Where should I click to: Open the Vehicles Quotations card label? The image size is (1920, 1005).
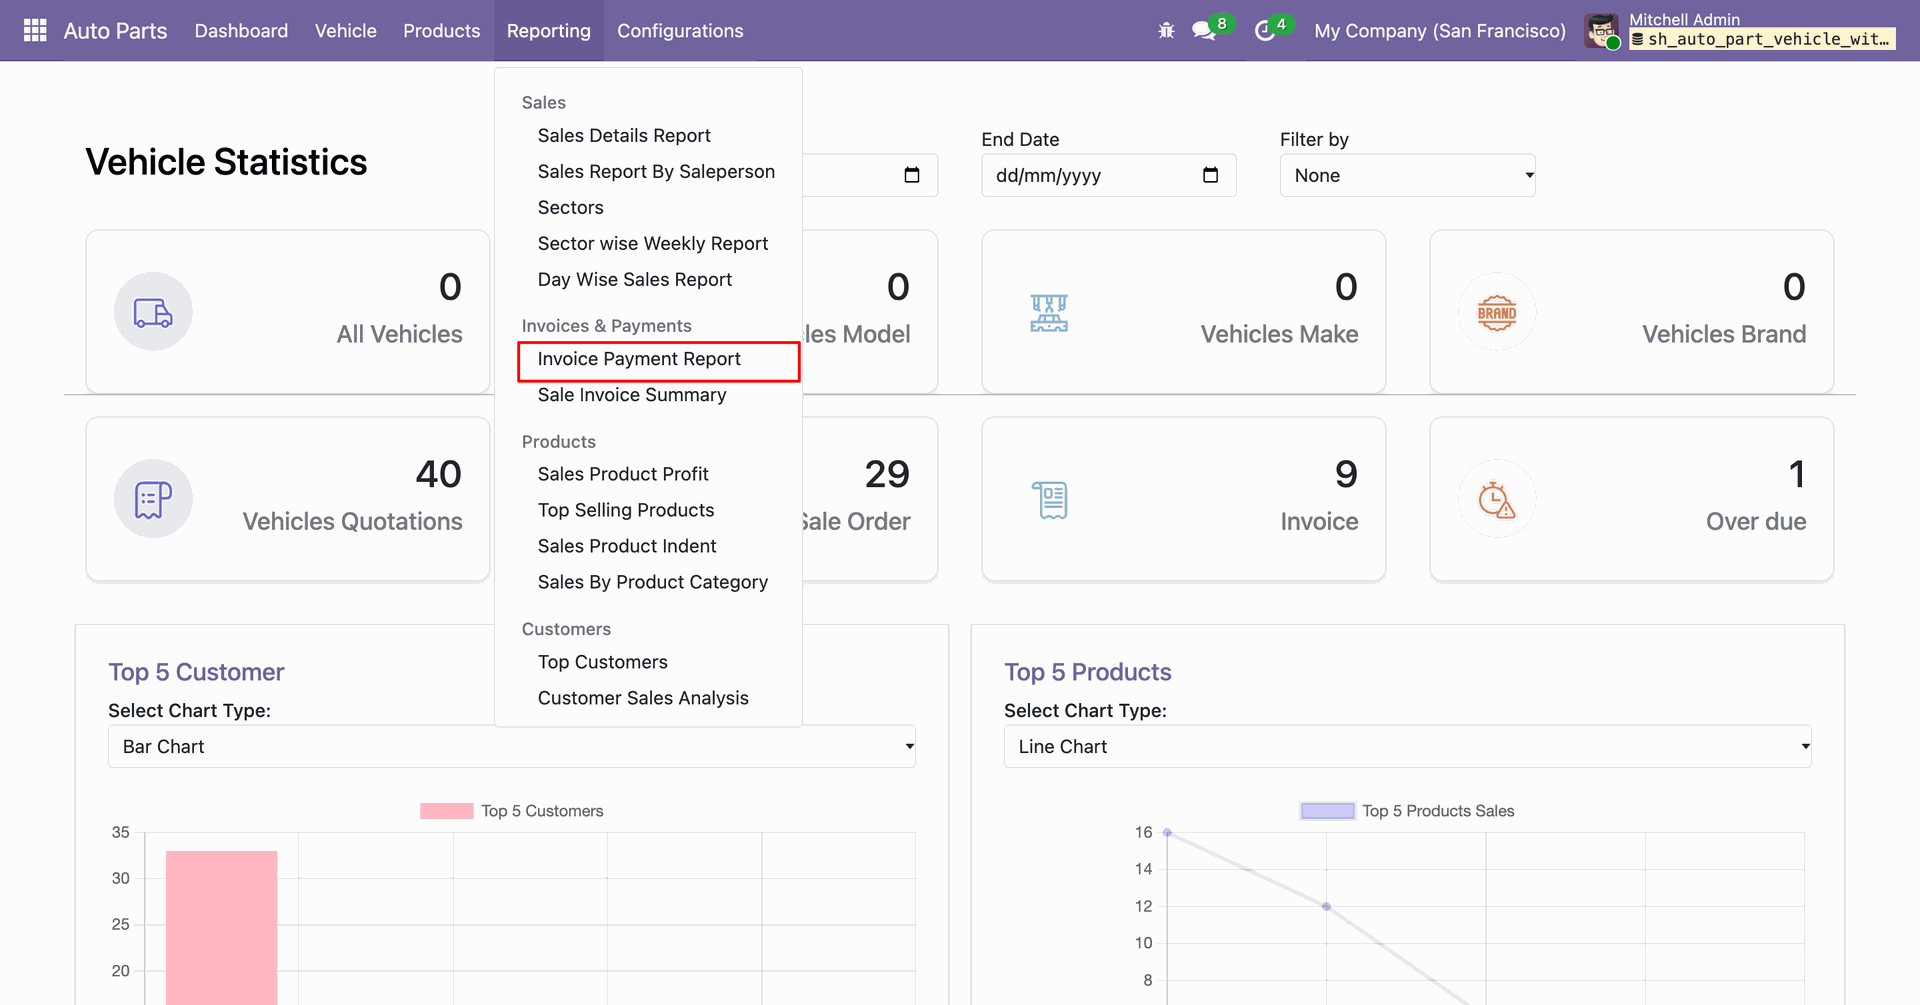[x=352, y=521]
